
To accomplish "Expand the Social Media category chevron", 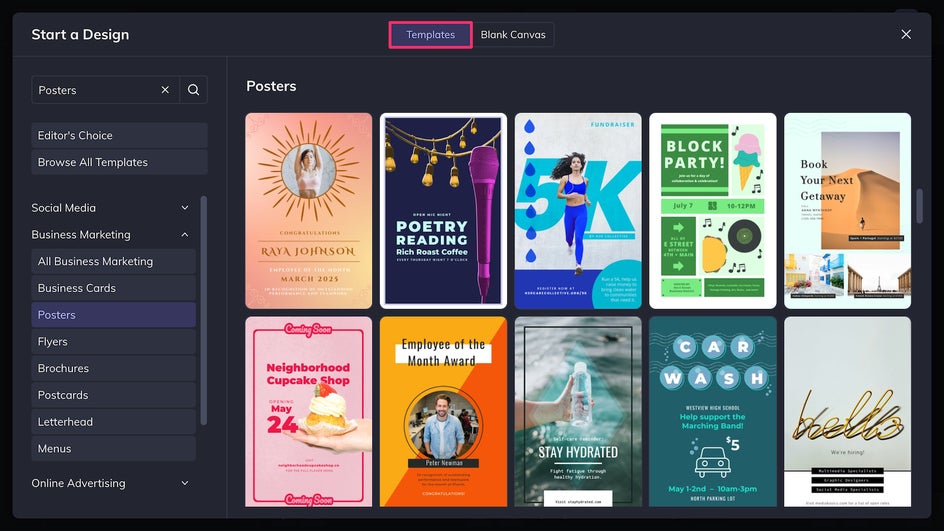I will (x=185, y=208).
